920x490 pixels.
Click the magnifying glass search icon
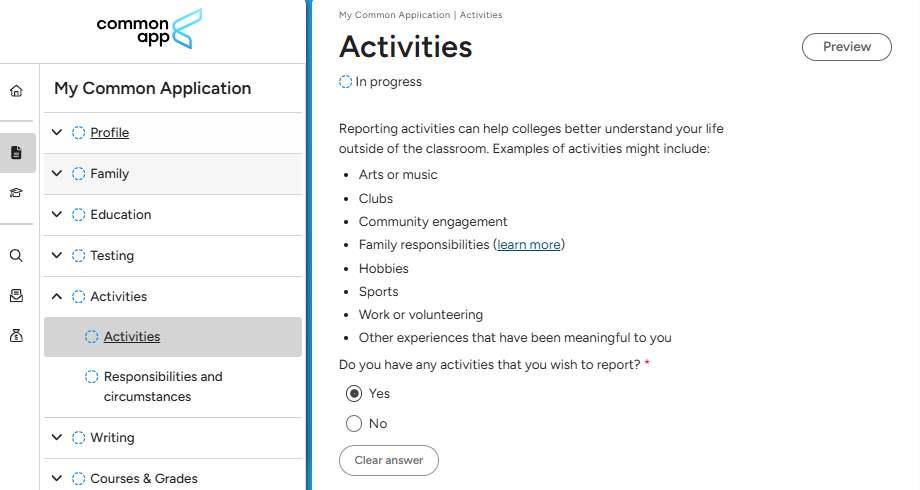click(x=16, y=255)
